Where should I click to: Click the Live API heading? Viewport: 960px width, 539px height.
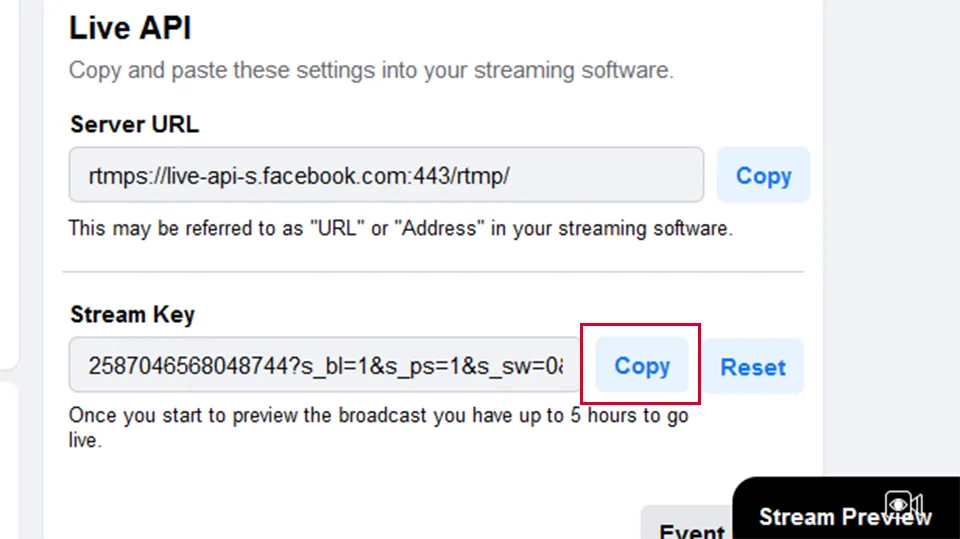pos(130,28)
